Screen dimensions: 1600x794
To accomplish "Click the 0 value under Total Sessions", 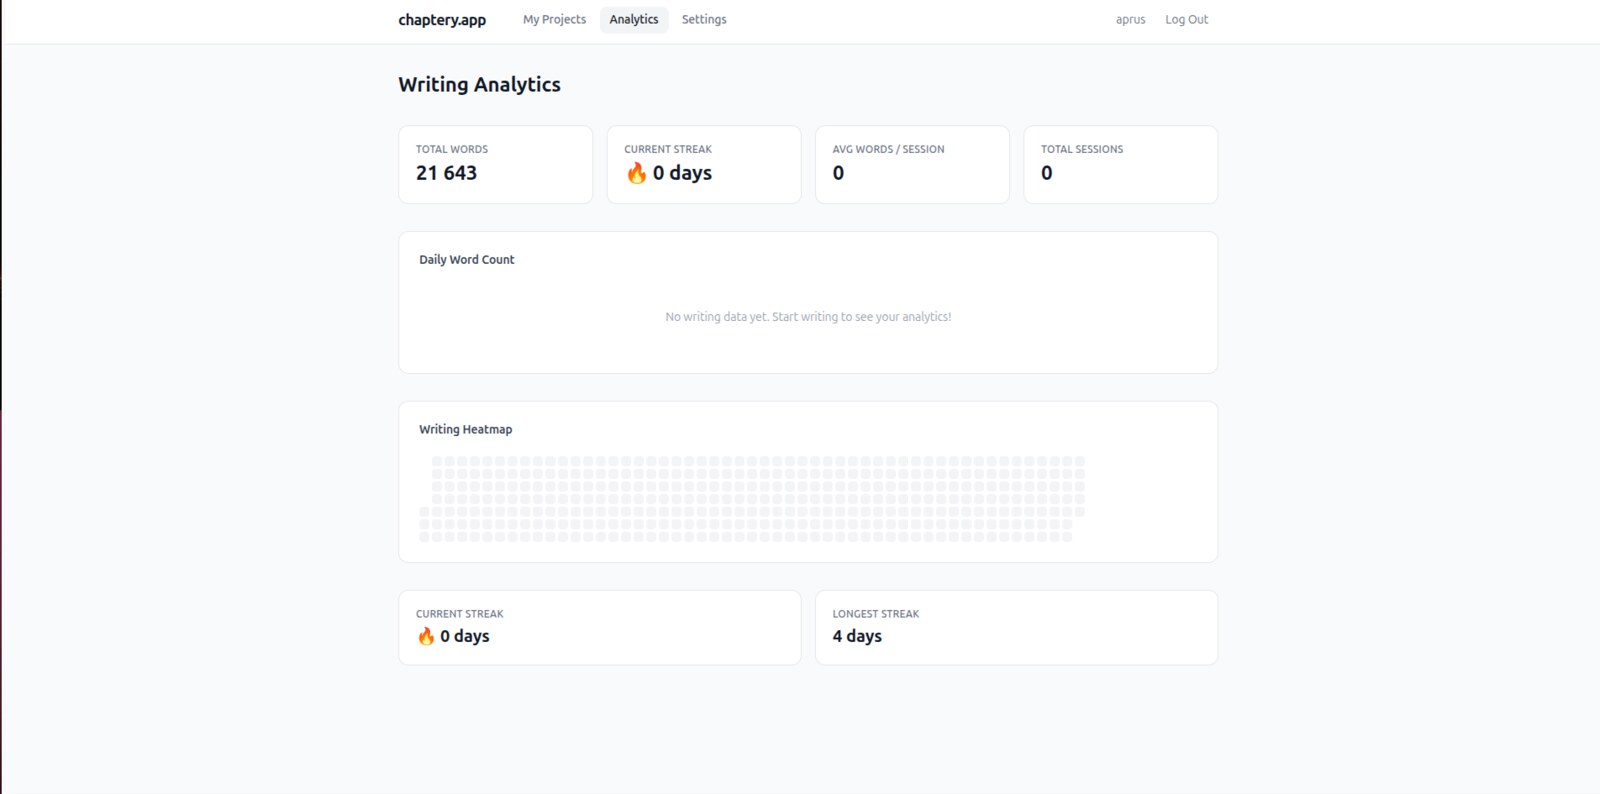I will coord(1047,173).
